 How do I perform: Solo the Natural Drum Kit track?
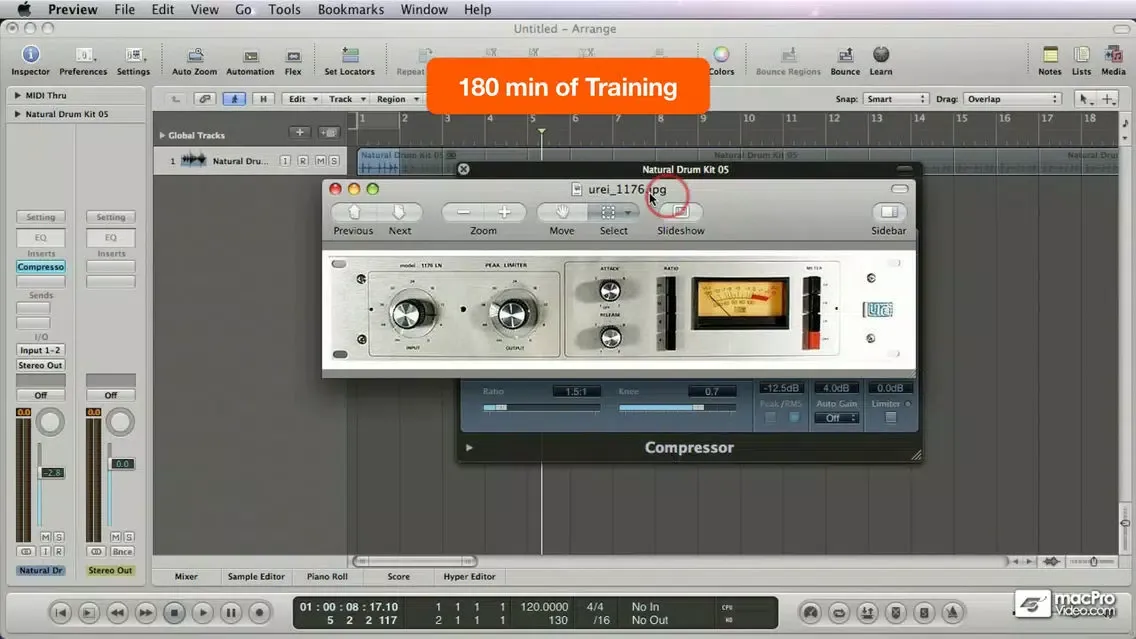(333, 161)
